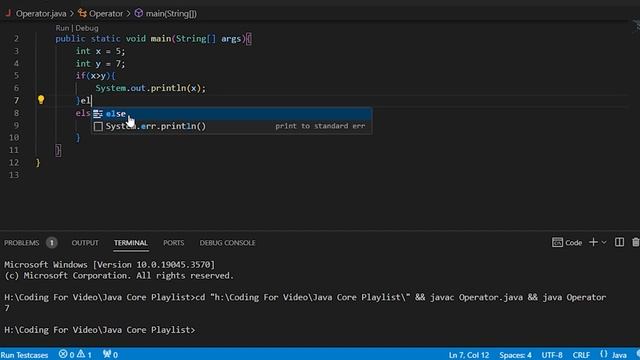The image size is (640, 360).
Task: Click the Run code lens link
Action: click(62, 28)
